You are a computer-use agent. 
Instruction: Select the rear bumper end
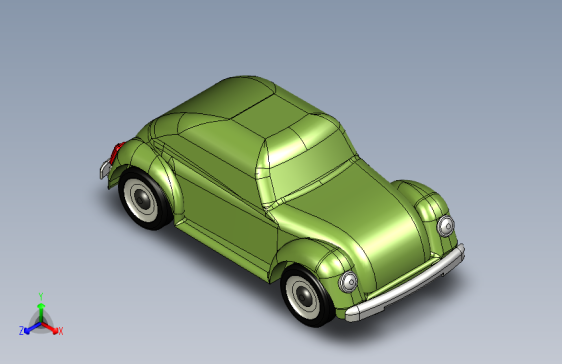[x=105, y=170]
